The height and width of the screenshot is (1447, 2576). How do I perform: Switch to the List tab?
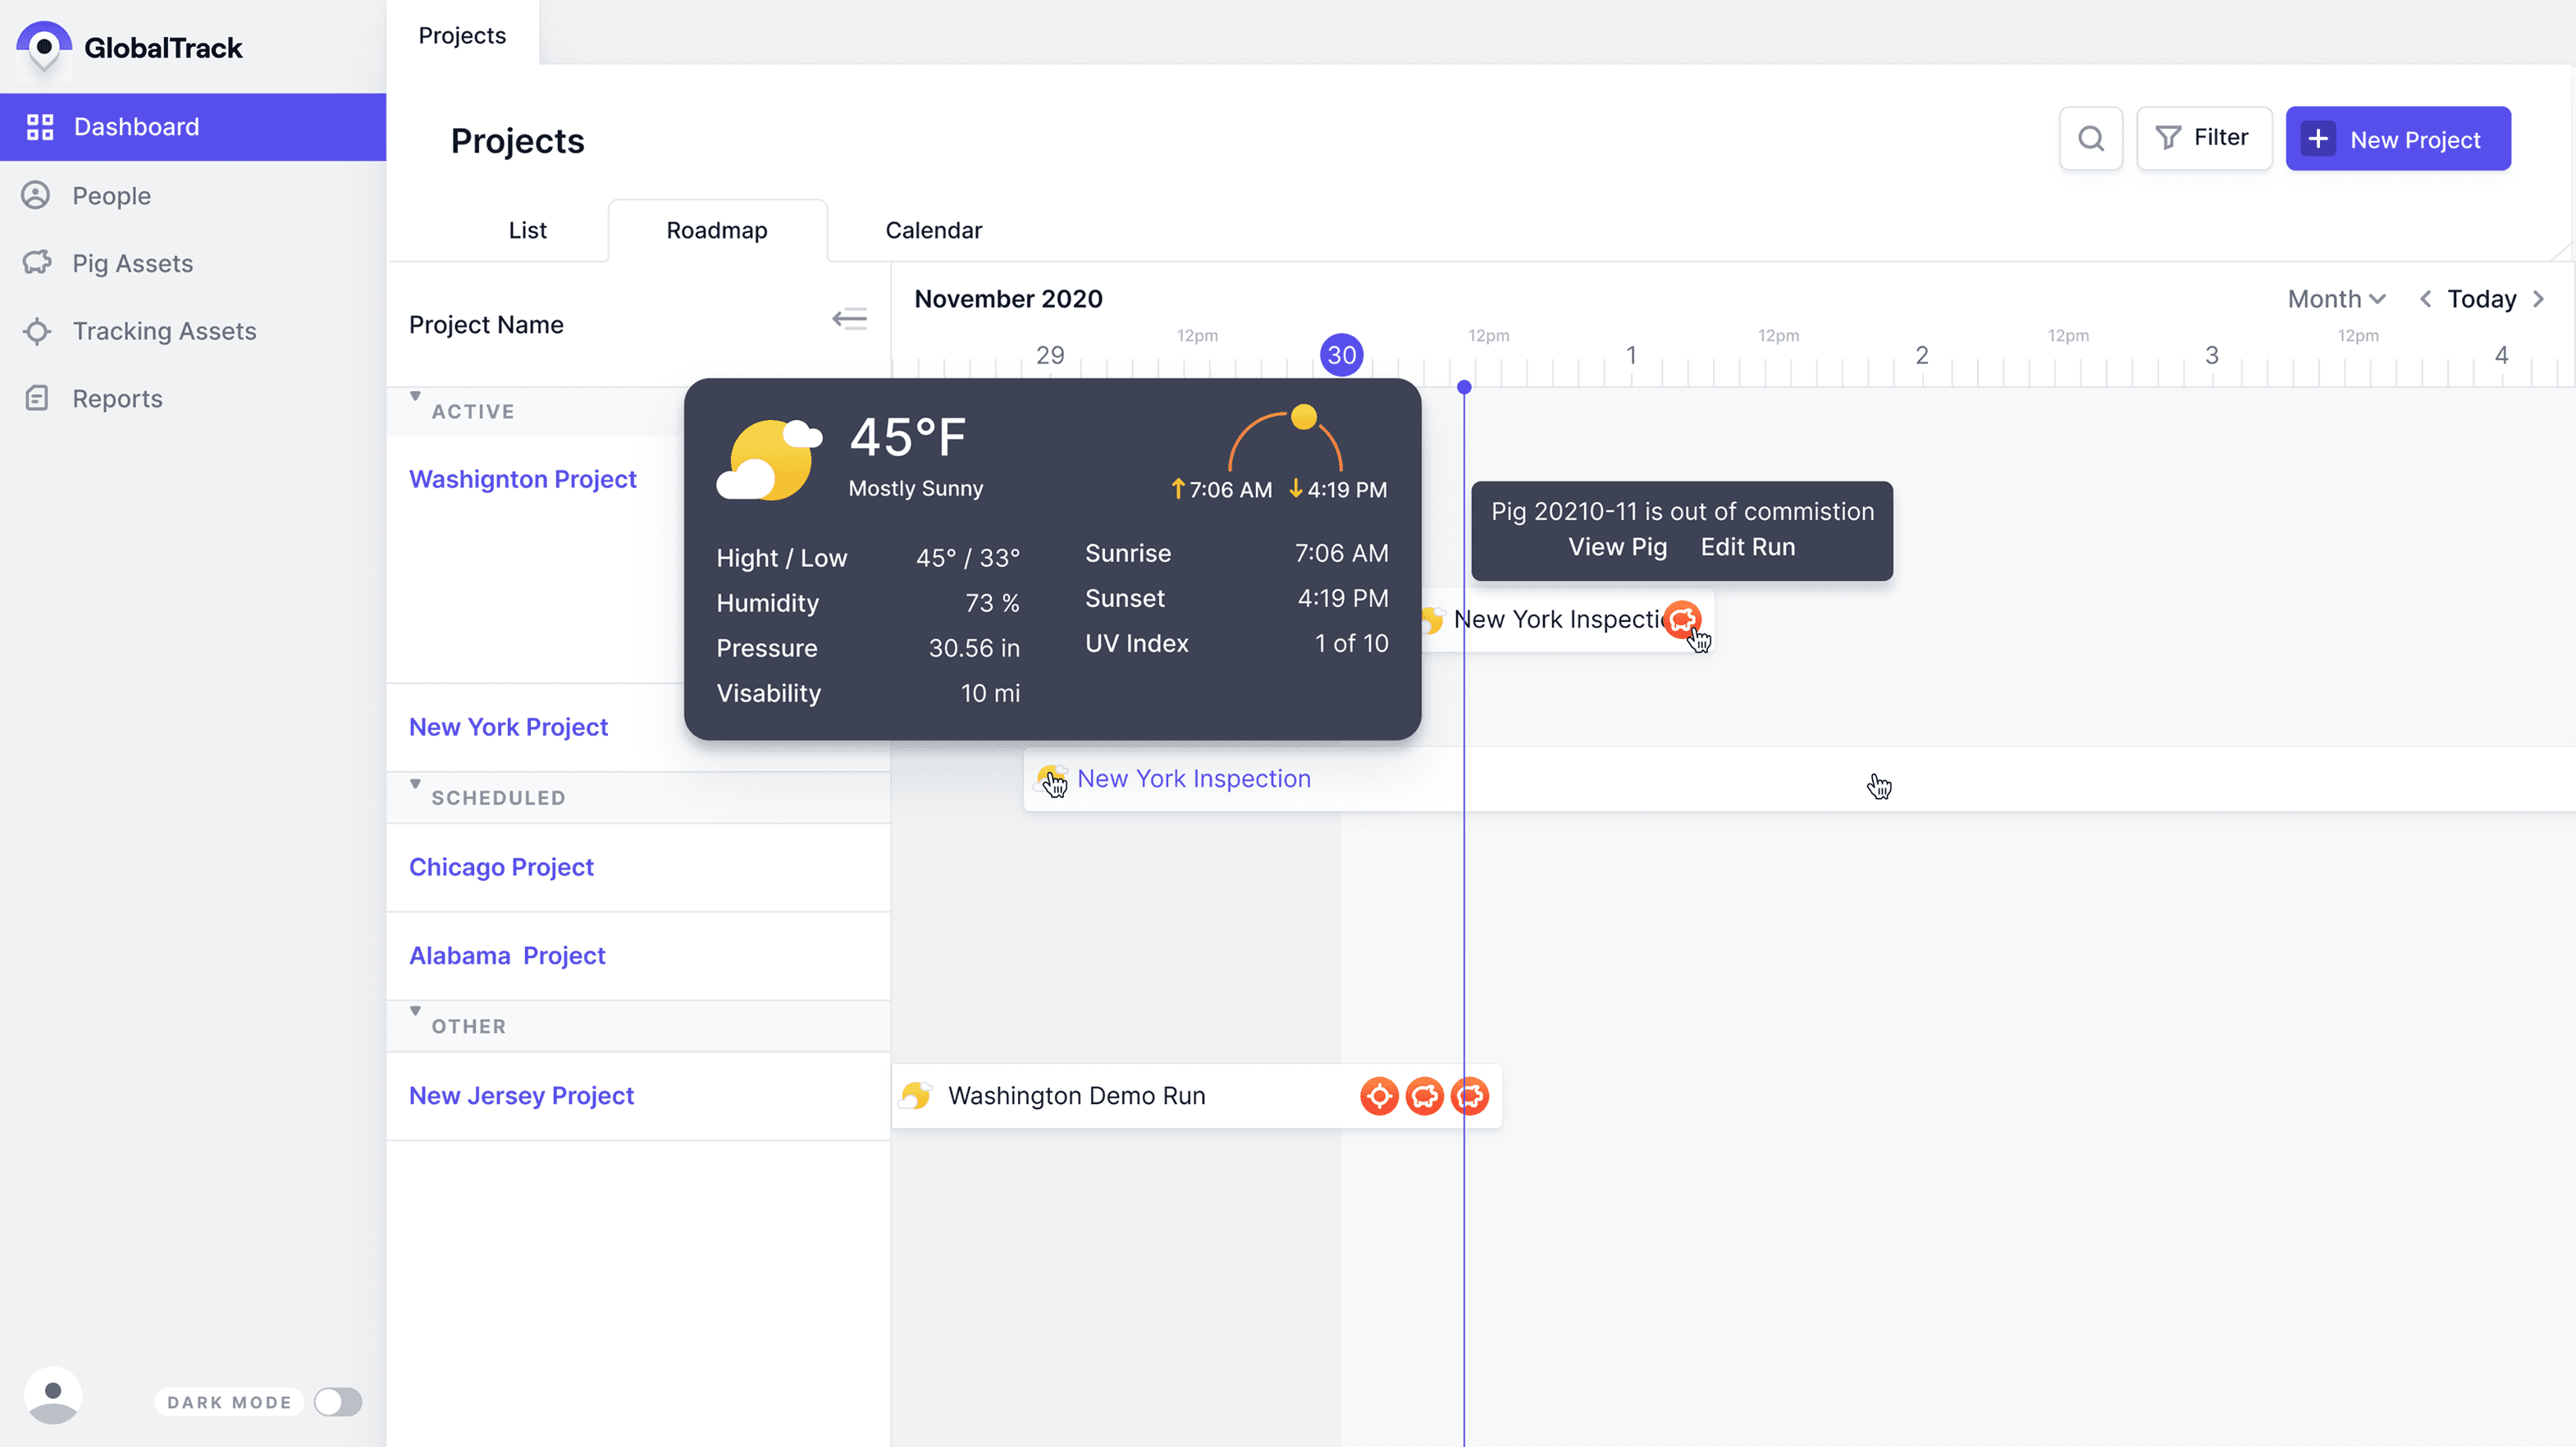coord(527,230)
